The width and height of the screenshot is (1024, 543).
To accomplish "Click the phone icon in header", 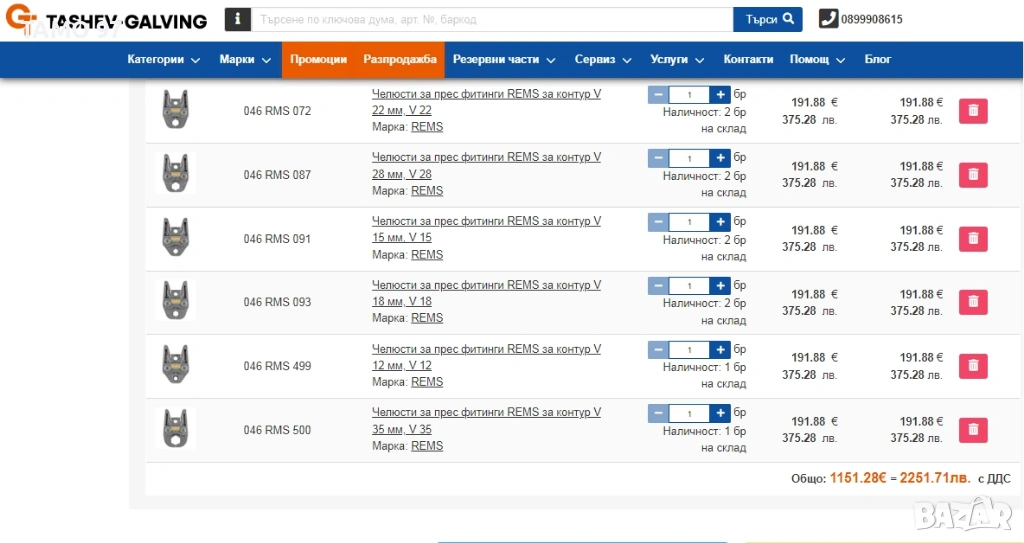I will (828, 19).
